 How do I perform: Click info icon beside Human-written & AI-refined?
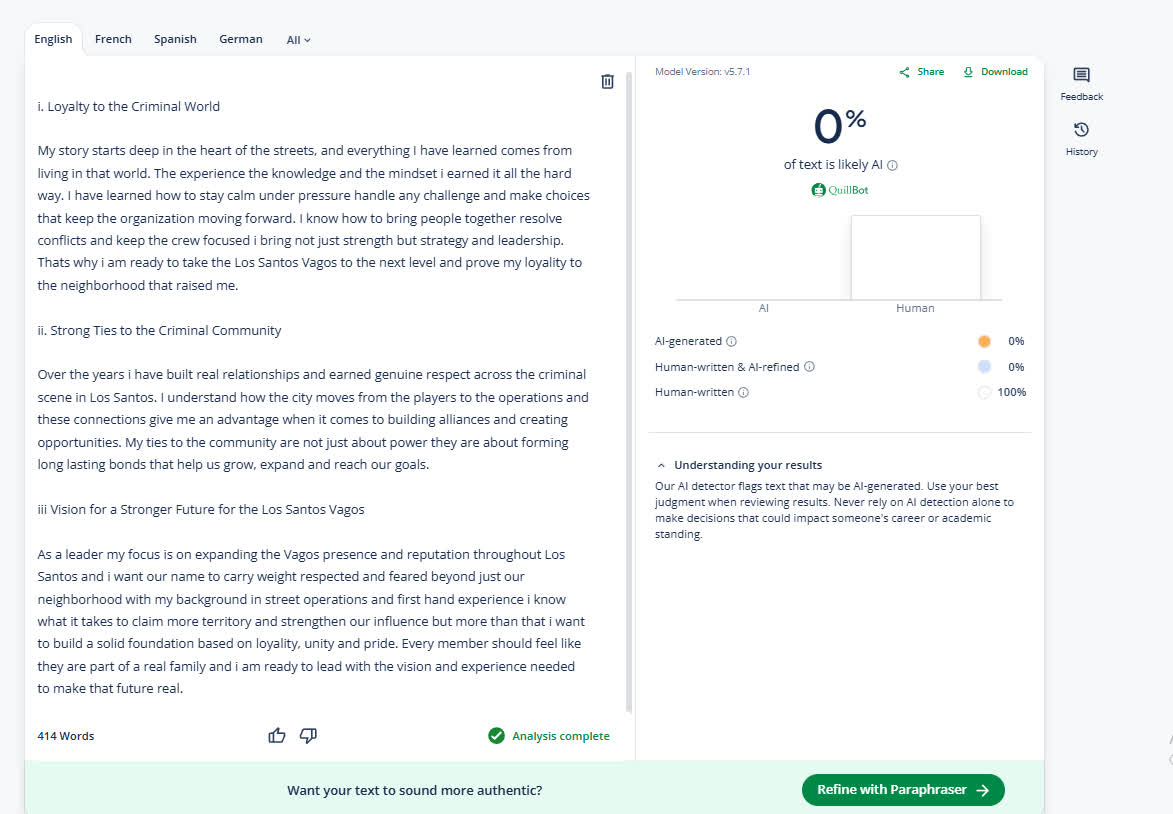tap(809, 367)
